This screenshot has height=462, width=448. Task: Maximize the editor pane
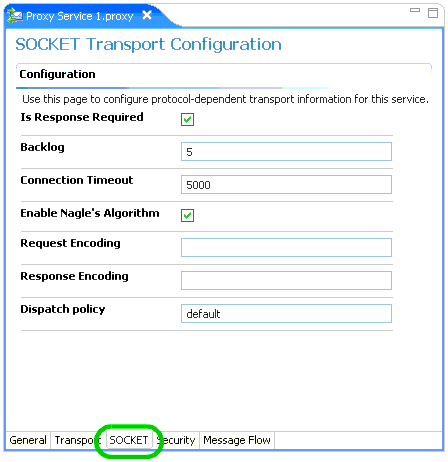click(433, 13)
